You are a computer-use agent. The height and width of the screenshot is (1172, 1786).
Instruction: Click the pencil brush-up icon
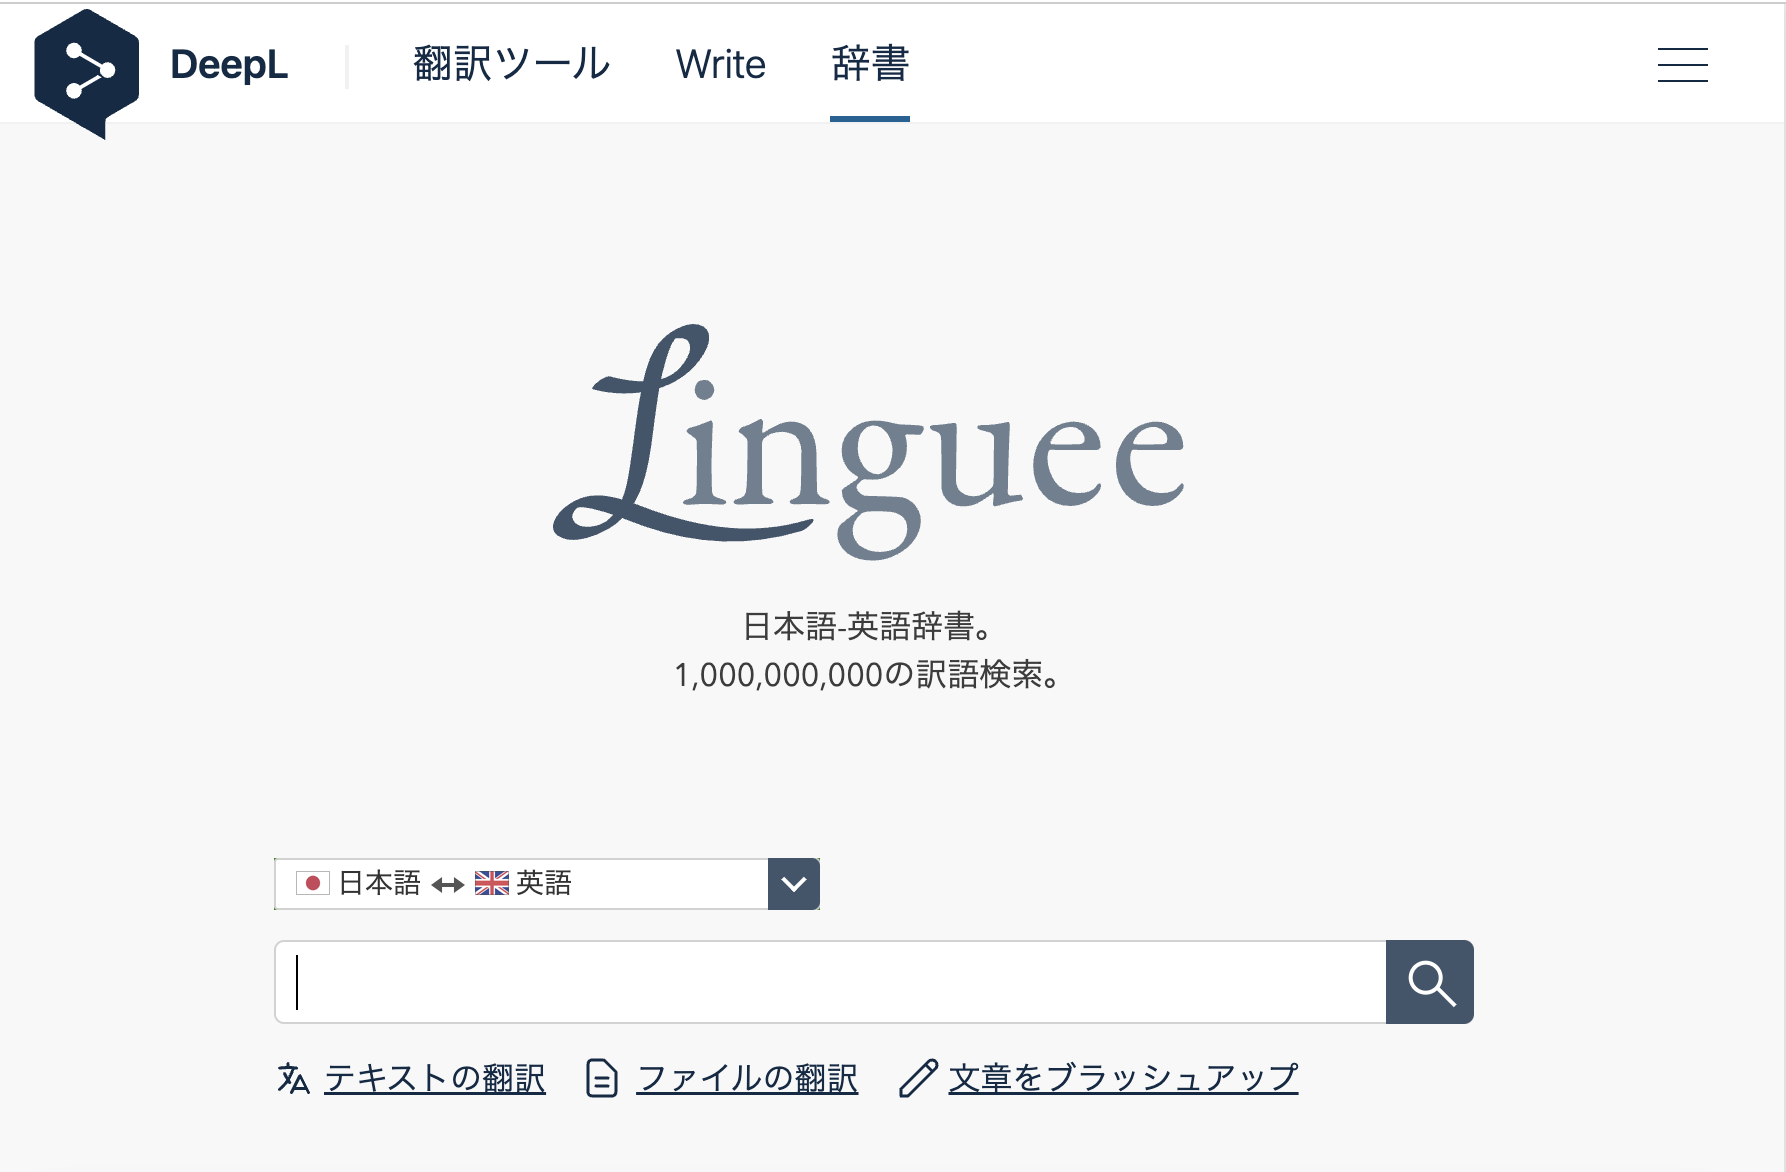(918, 1079)
